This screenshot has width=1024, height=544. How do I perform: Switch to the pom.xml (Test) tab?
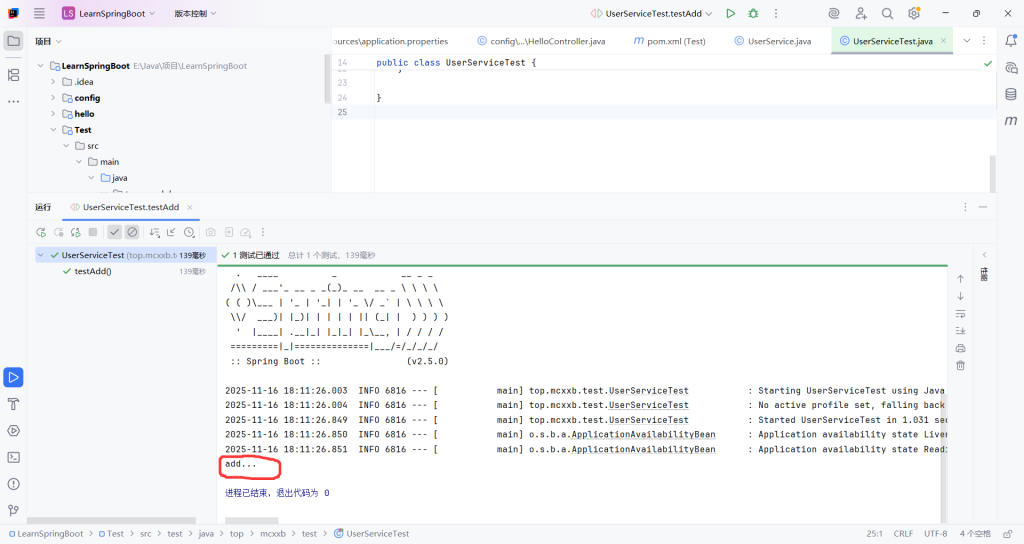point(669,41)
